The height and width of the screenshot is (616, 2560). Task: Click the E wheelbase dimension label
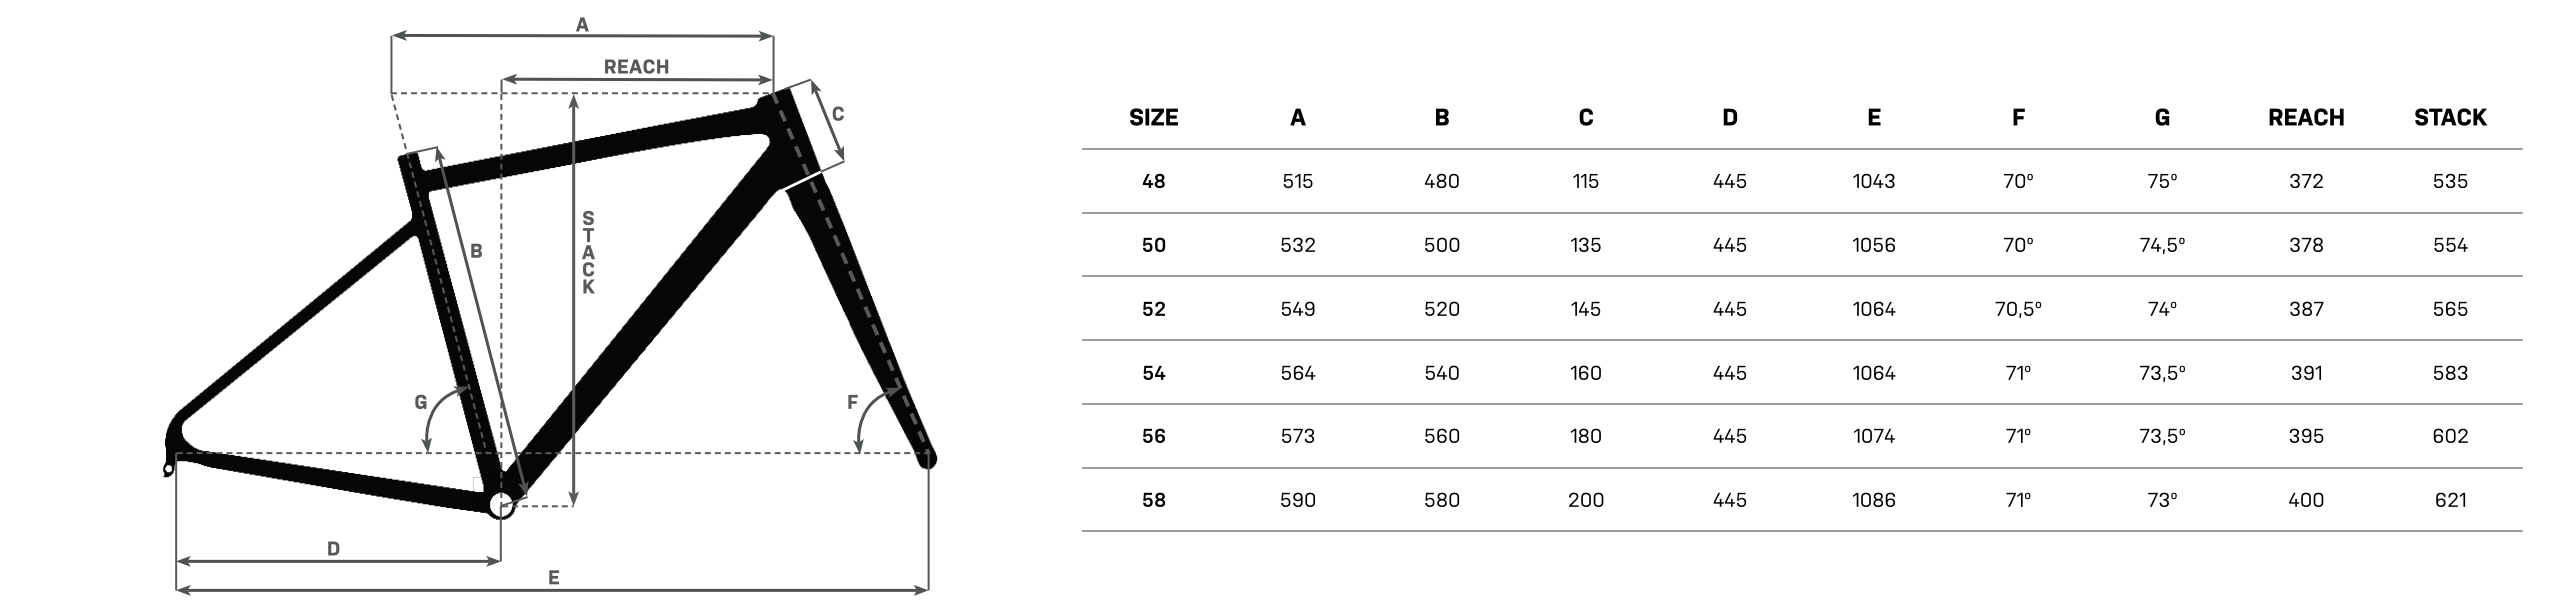(x=553, y=578)
